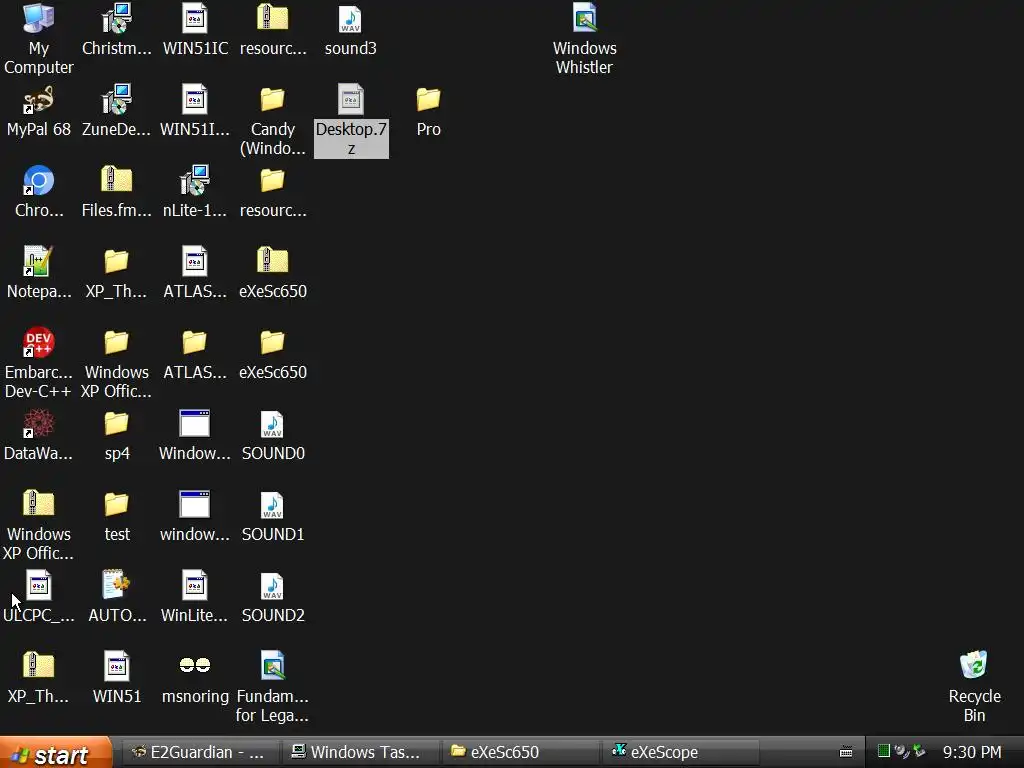This screenshot has width=1024, height=768.
Task: Select the sp4 folder icon
Action: [x=117, y=424]
